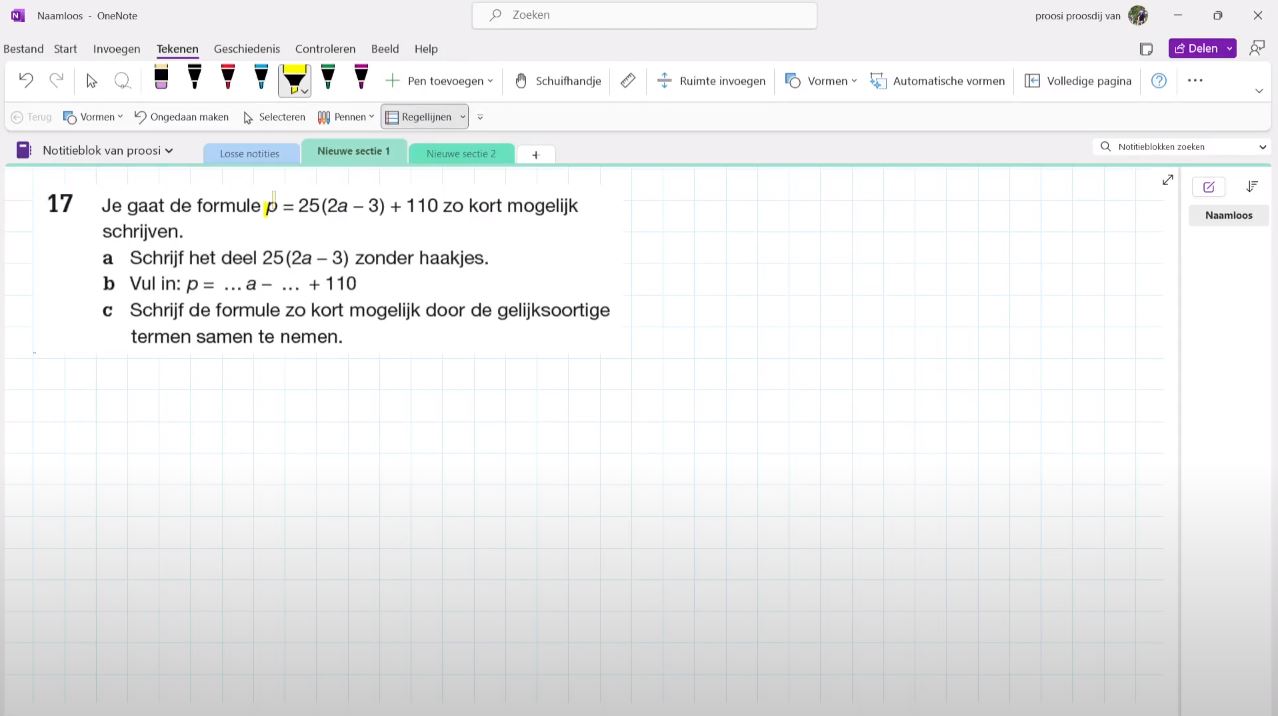
Task: Pick the purple pen
Action: pos(361,78)
